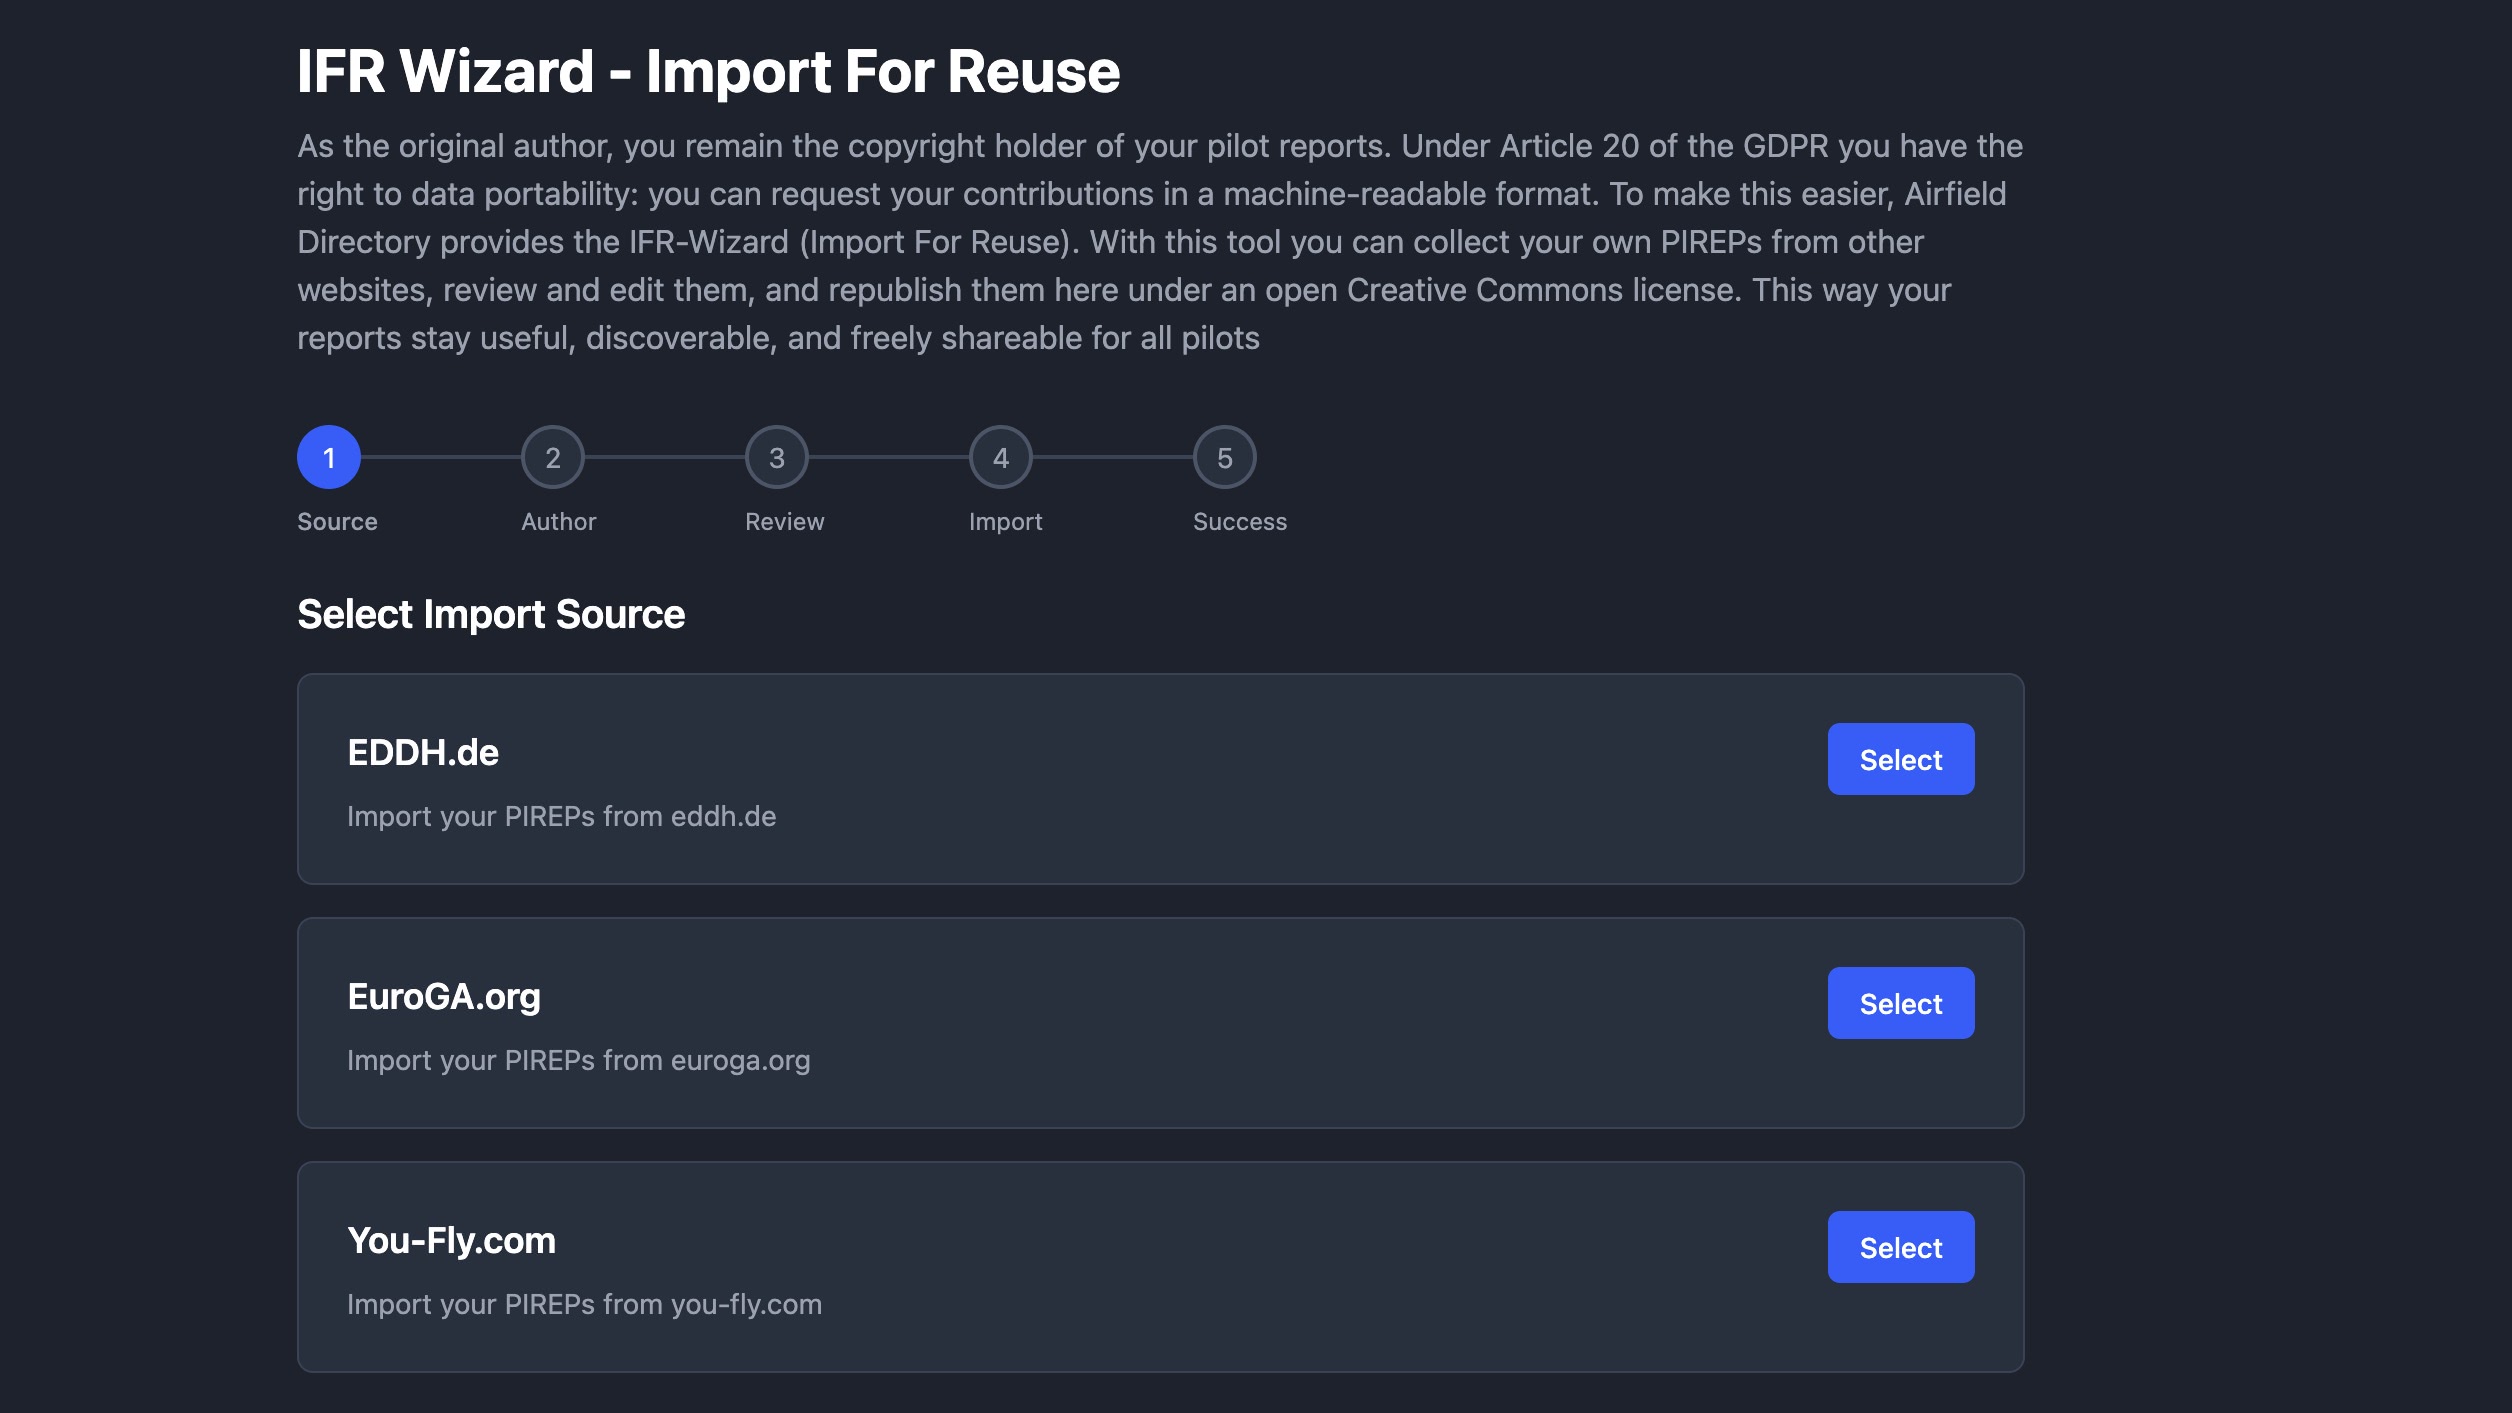
Task: Click step 3 Review circle
Action: point(777,457)
